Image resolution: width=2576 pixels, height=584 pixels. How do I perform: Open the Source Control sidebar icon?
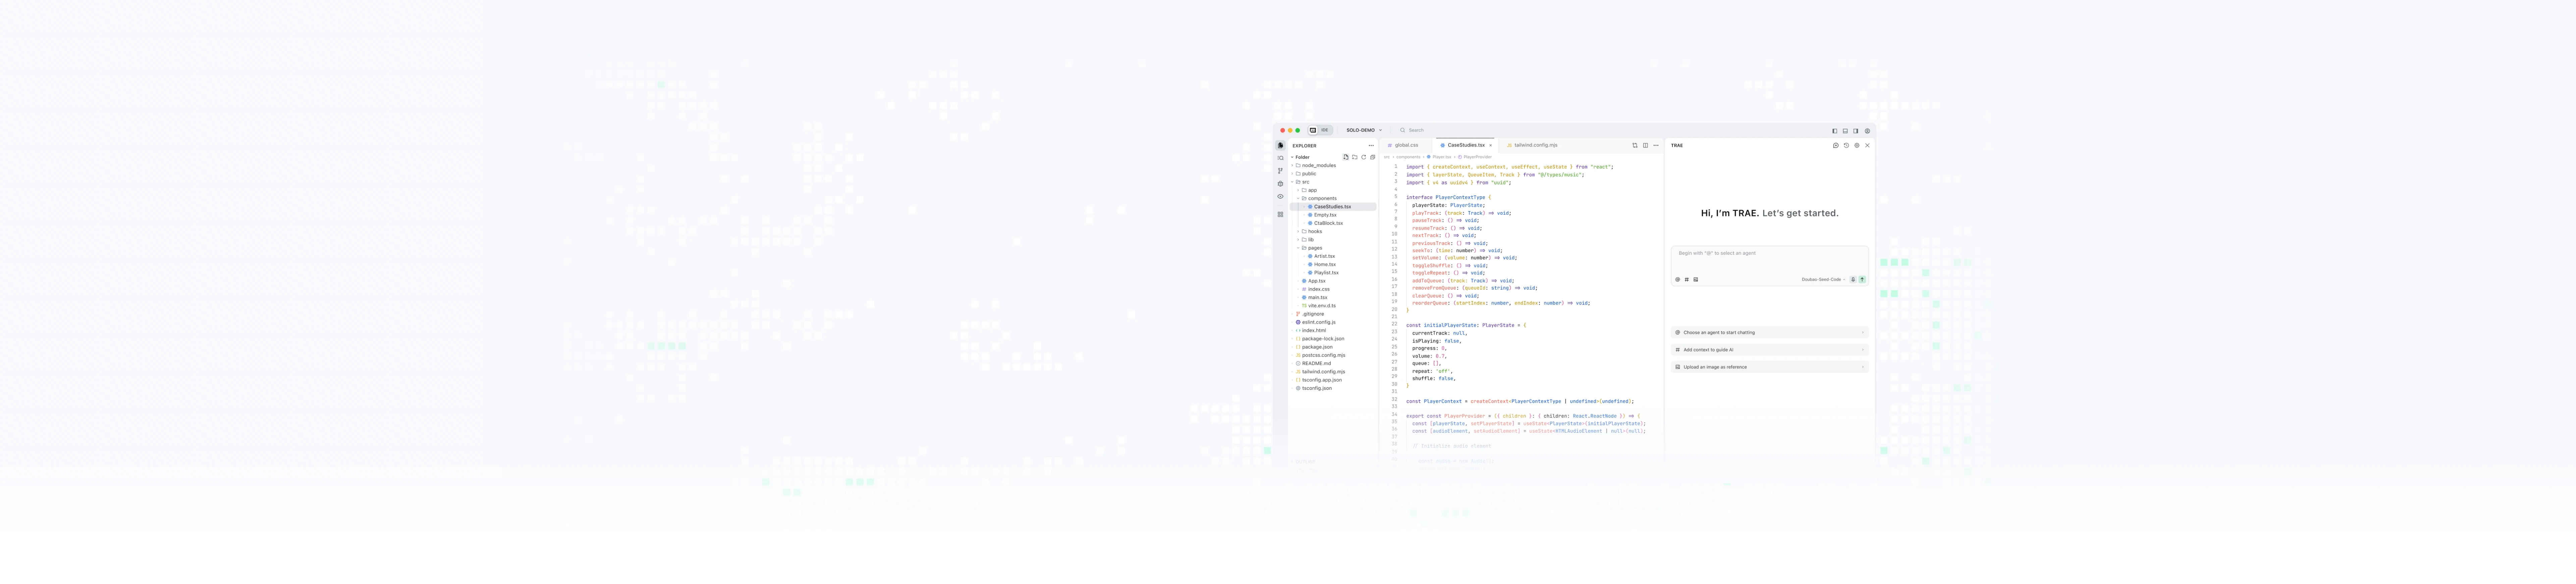point(1280,171)
